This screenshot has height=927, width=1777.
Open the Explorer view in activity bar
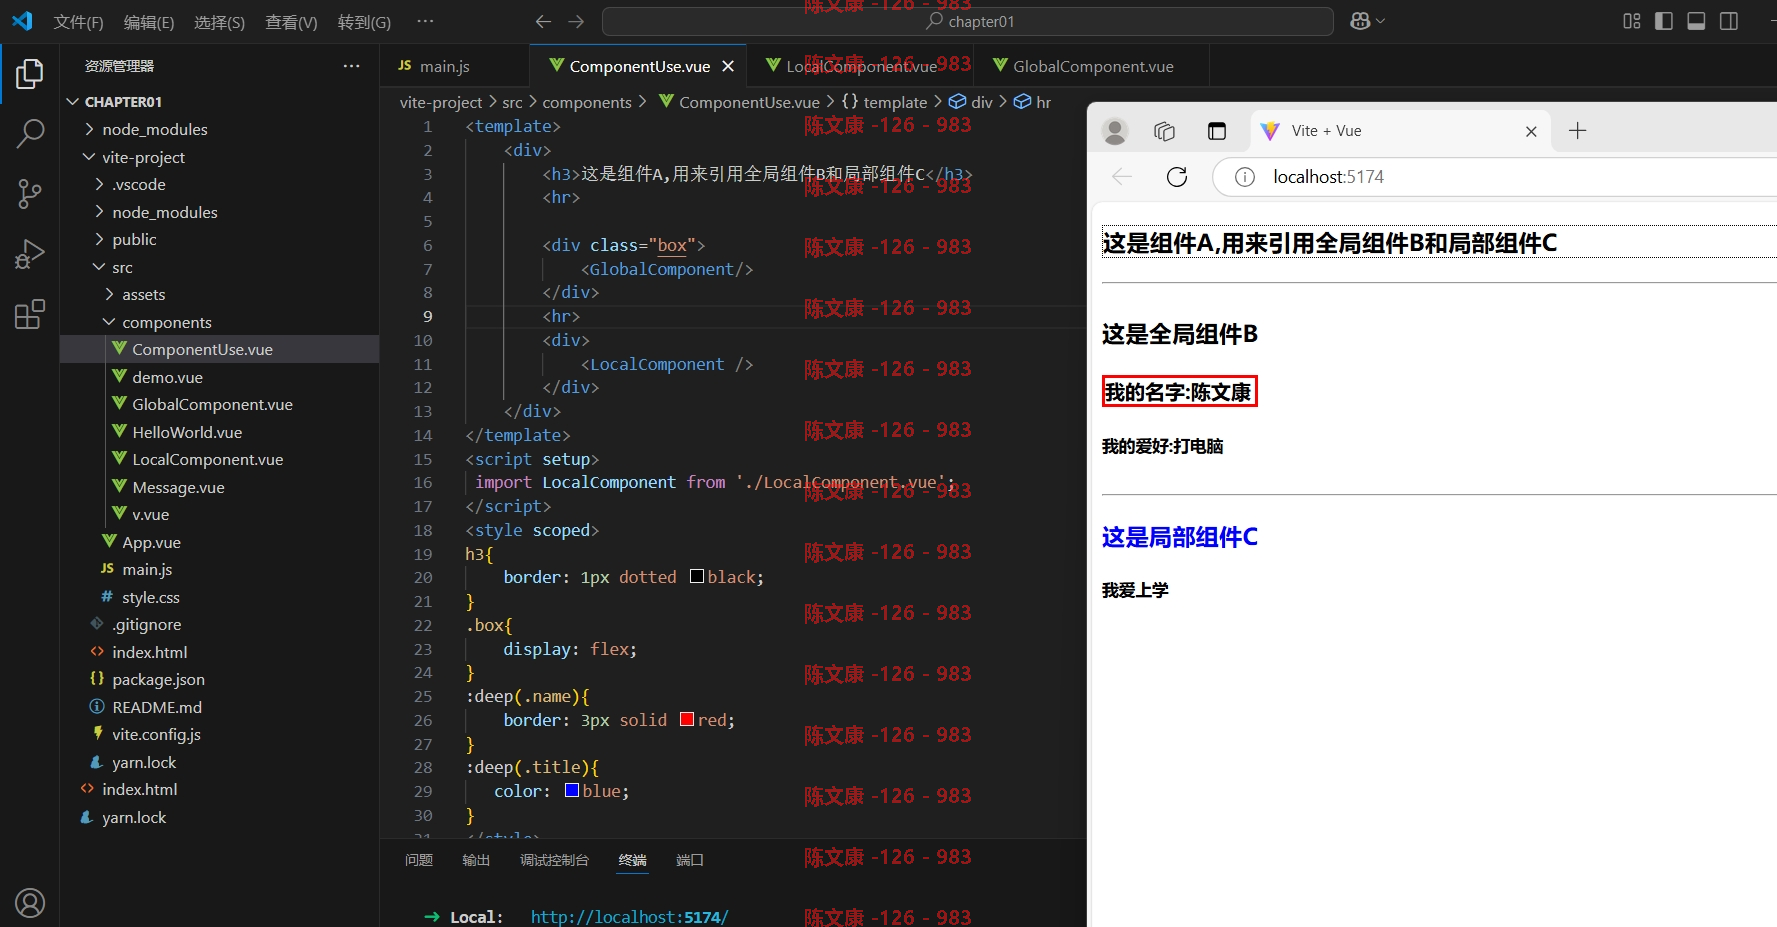point(30,74)
